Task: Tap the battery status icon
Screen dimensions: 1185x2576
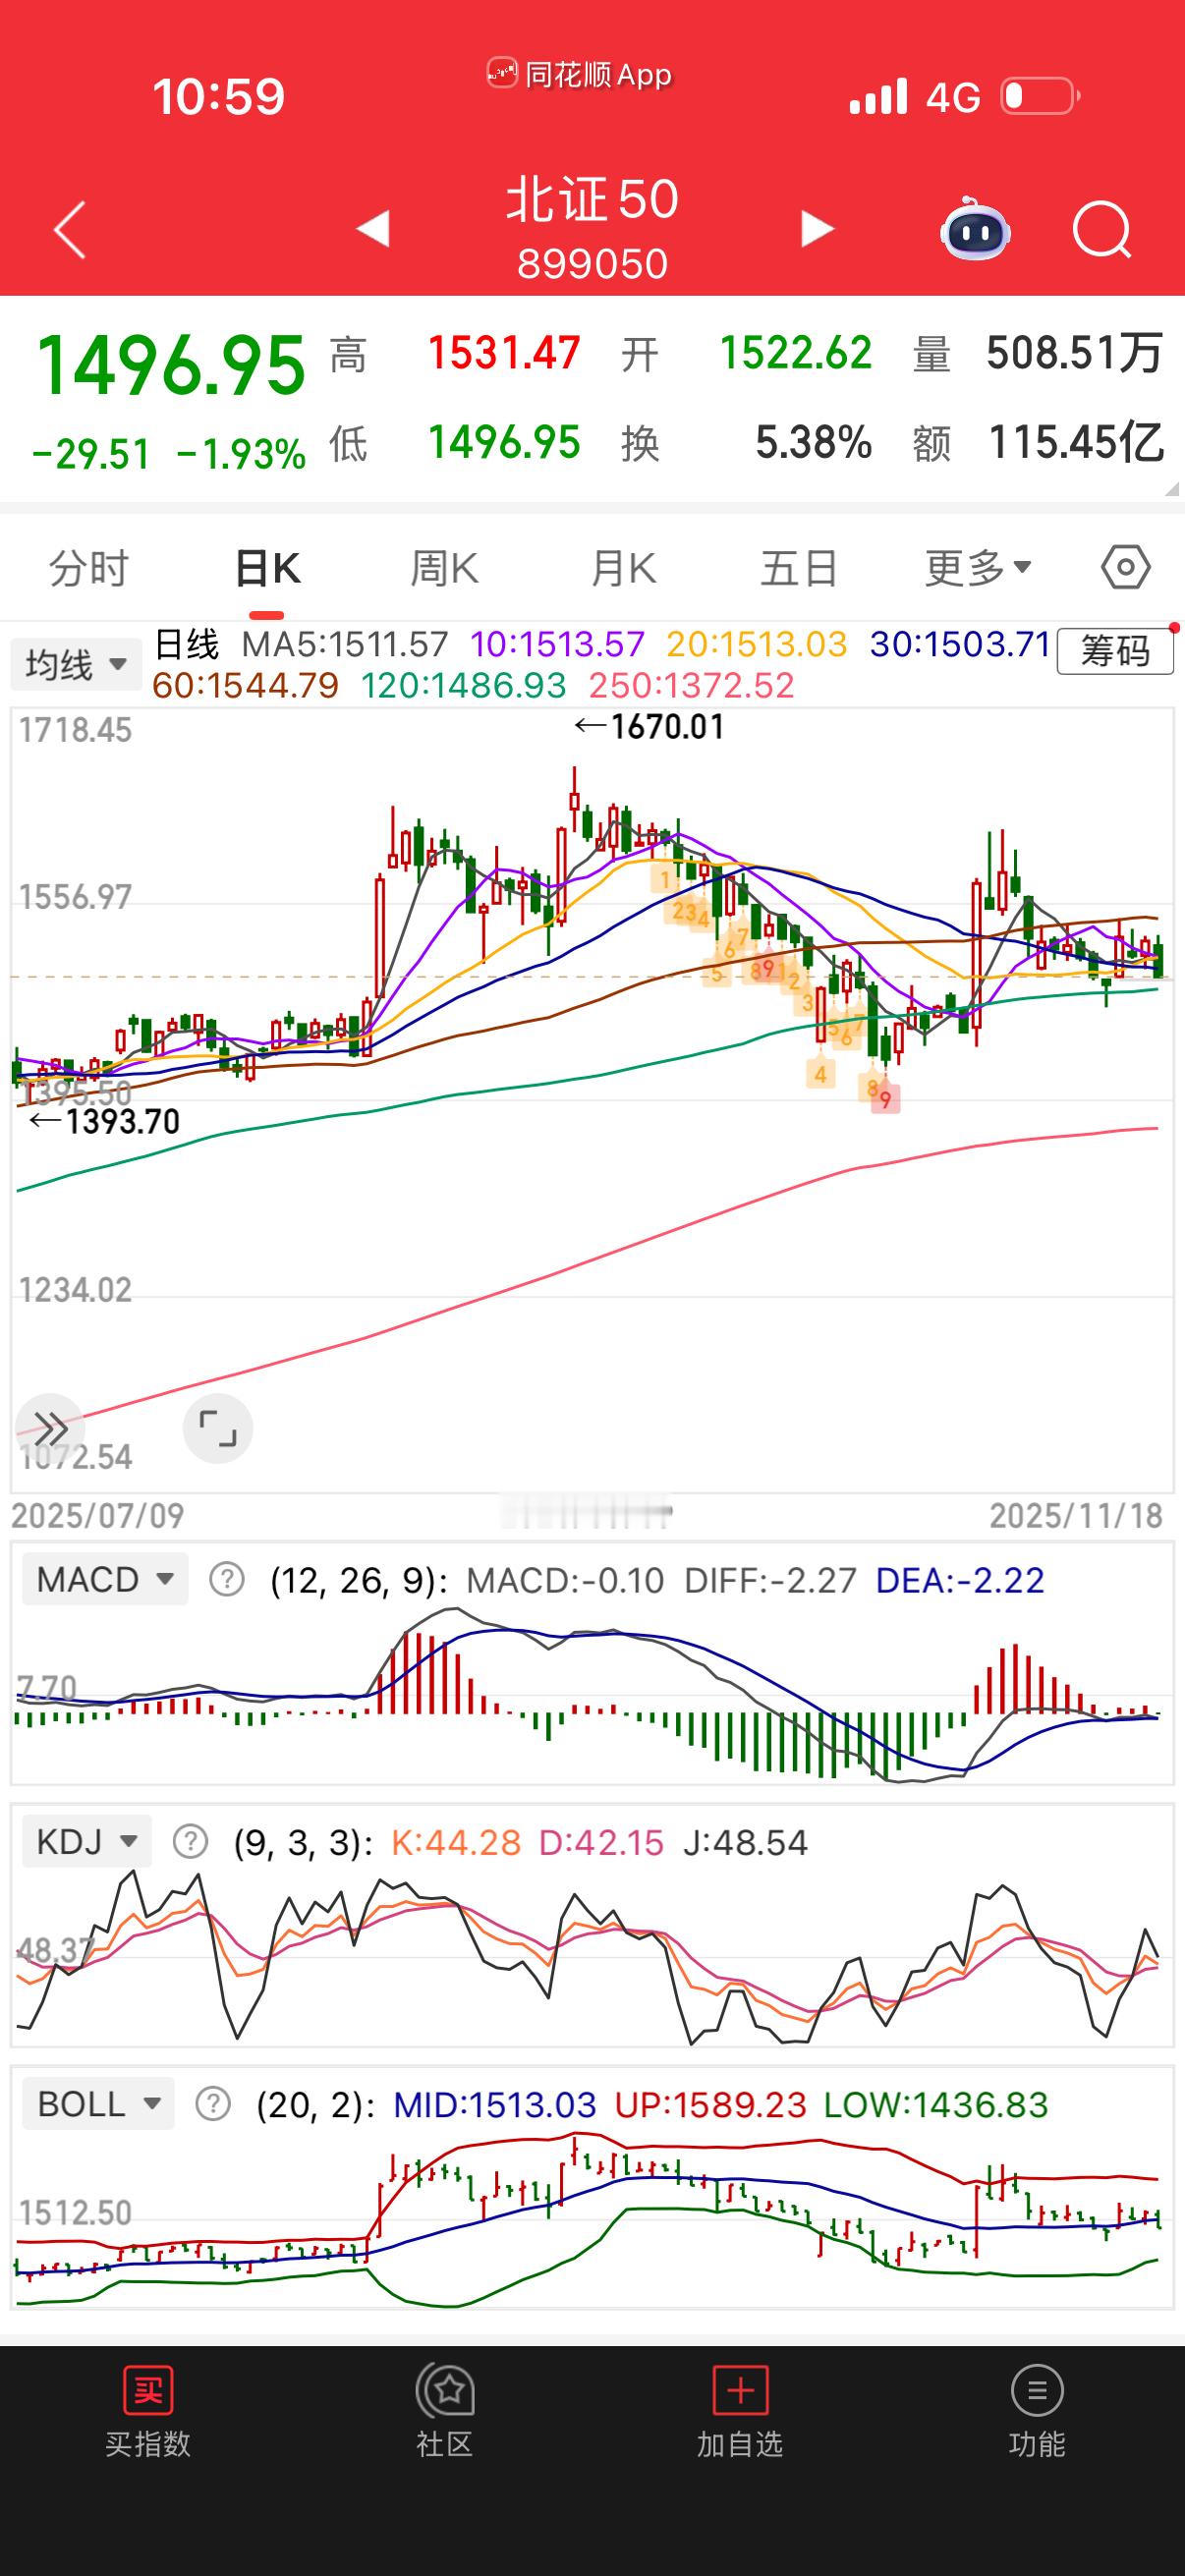Action: [x=1040, y=96]
